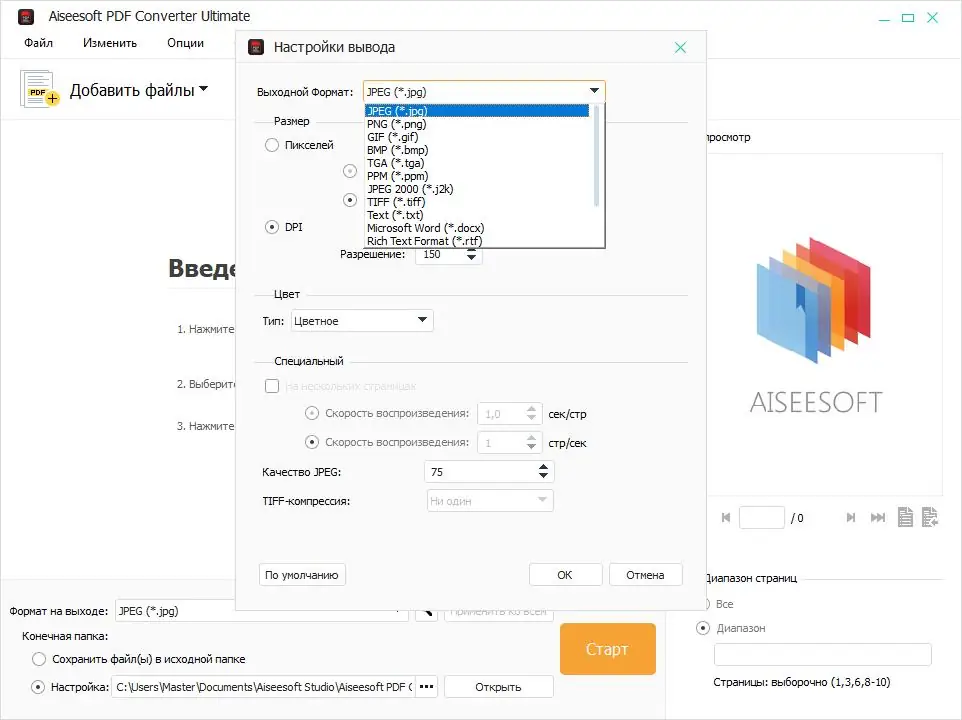962x720 pixels.
Task: Select the Диапазон page range radio
Action: pos(702,628)
